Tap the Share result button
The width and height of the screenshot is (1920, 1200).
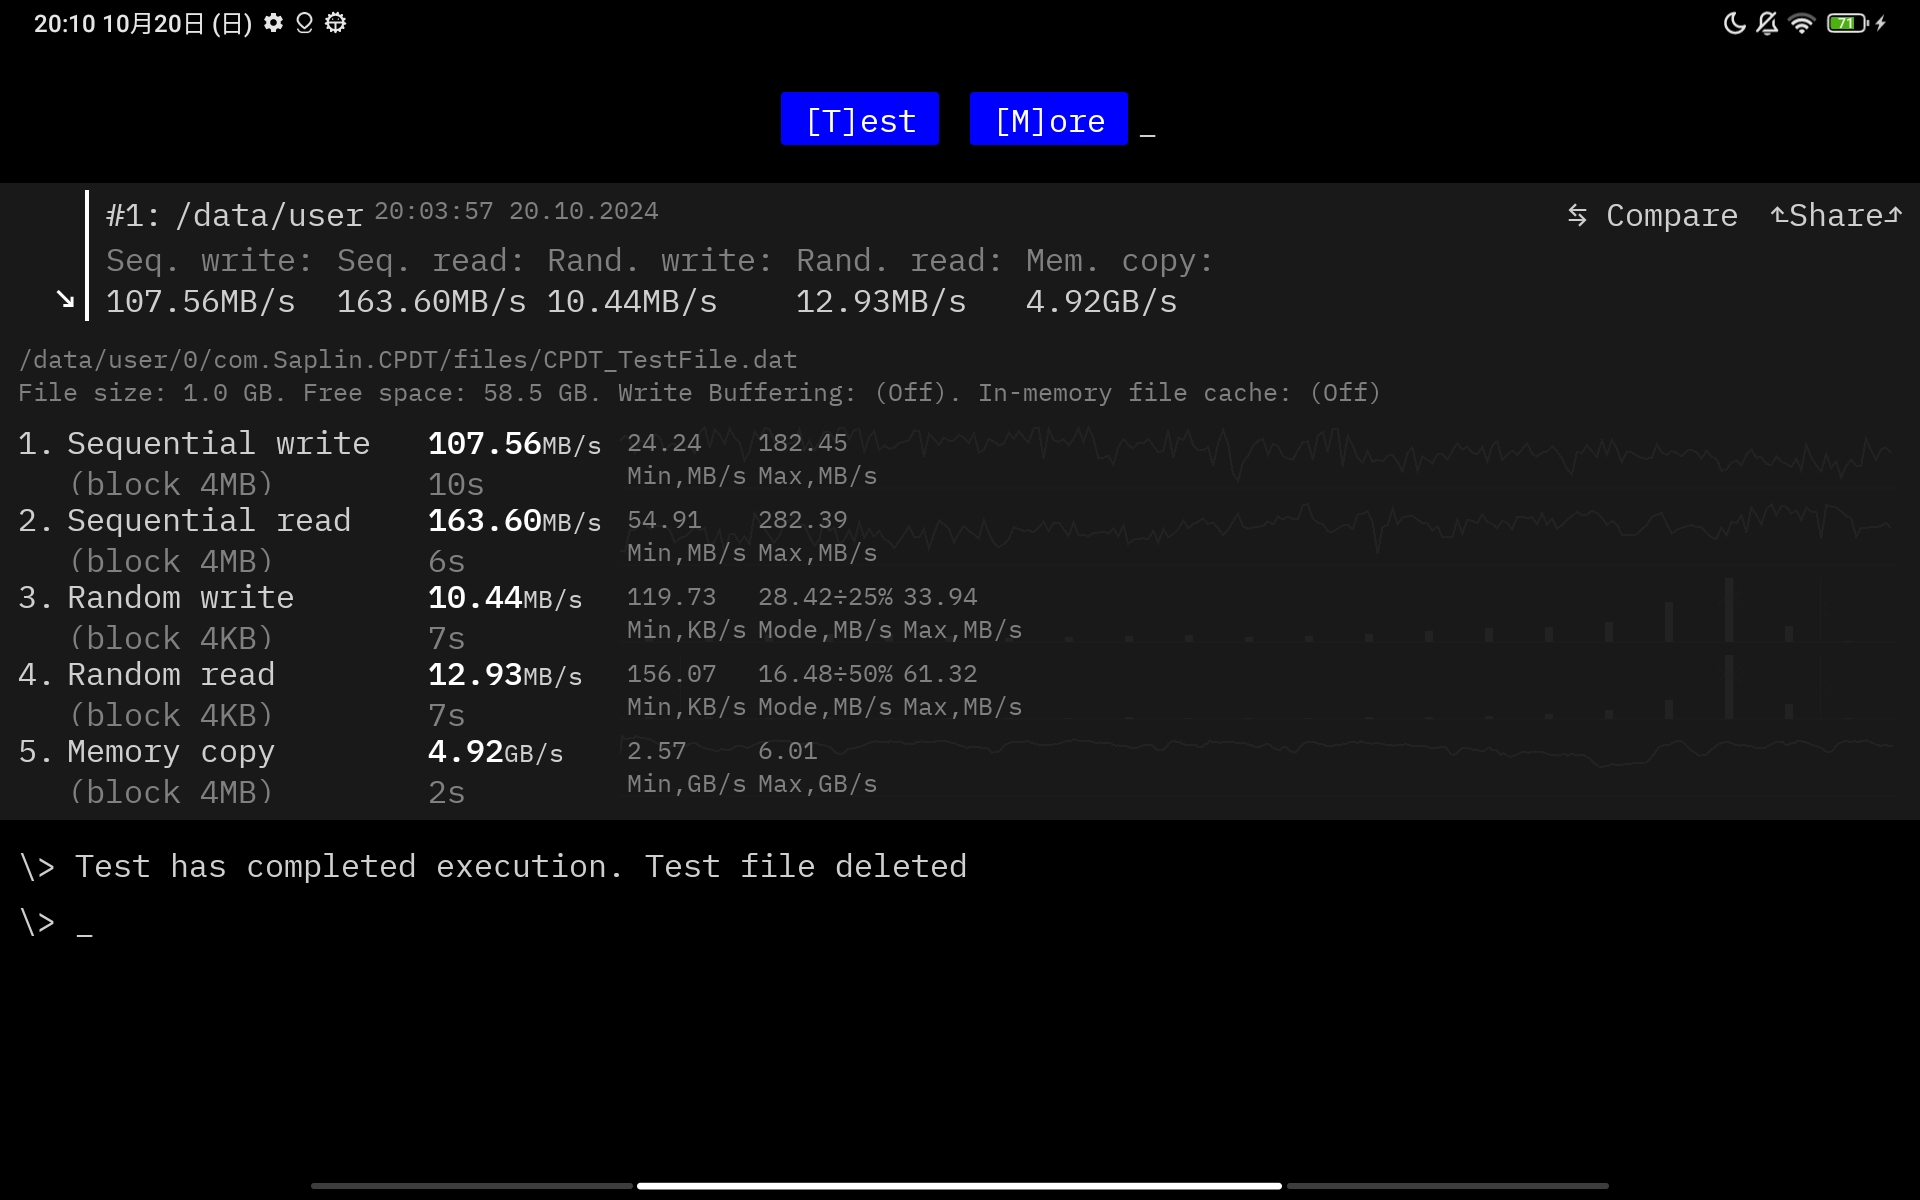[x=1835, y=215]
